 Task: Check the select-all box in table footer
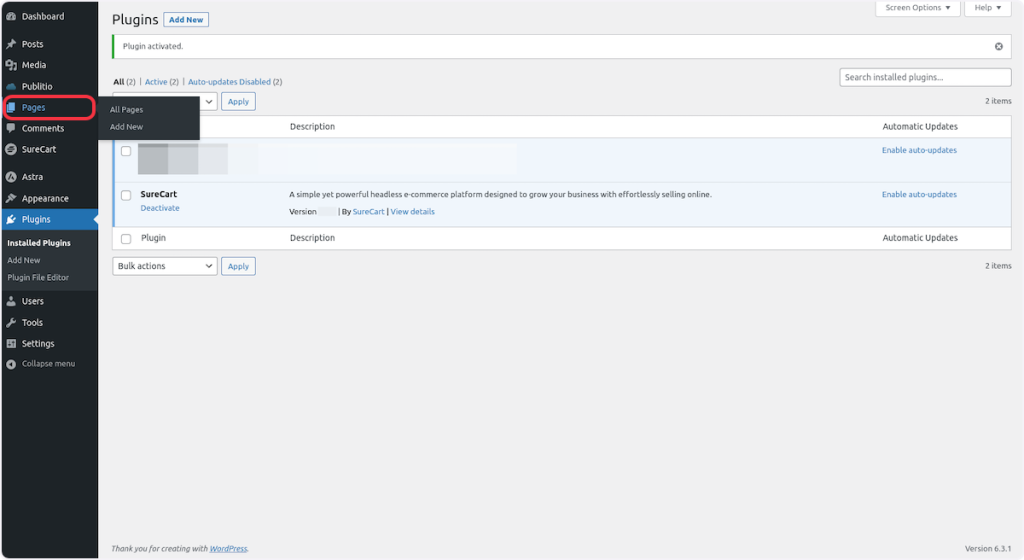click(x=126, y=239)
